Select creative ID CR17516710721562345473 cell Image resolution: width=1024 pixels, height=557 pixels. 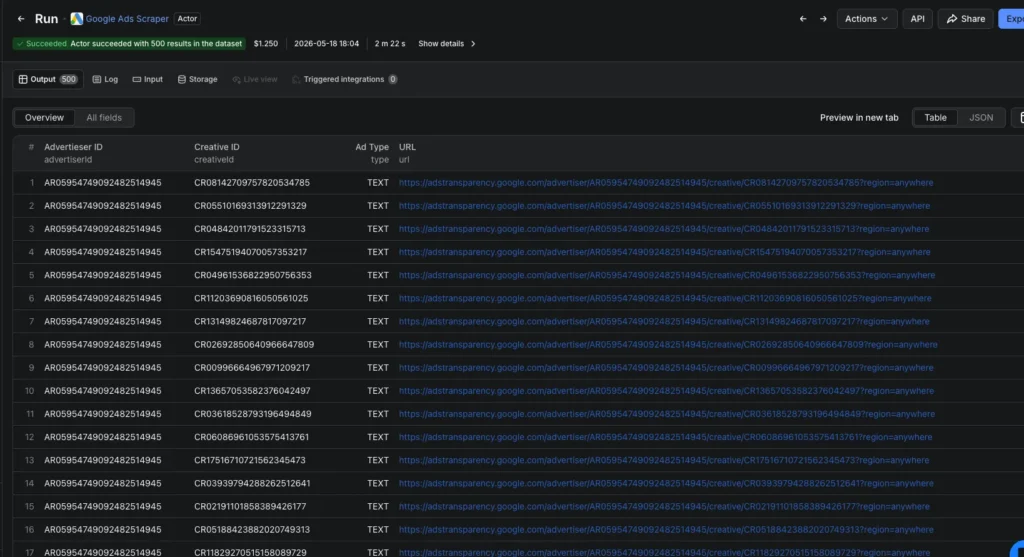click(249, 460)
